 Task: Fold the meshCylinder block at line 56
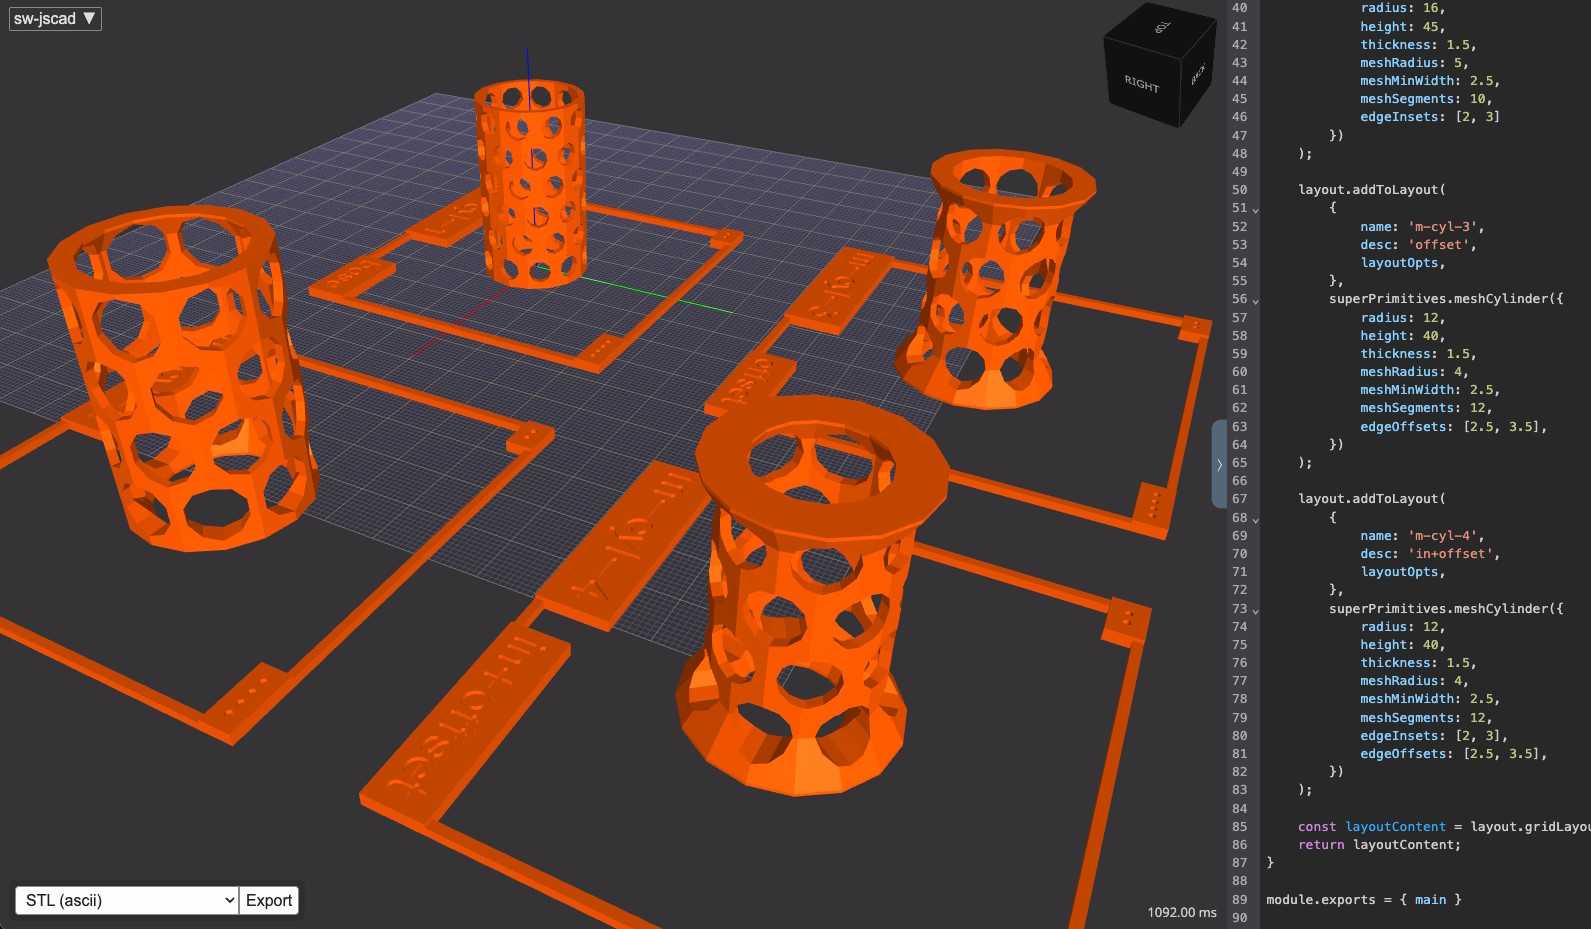point(1256,300)
